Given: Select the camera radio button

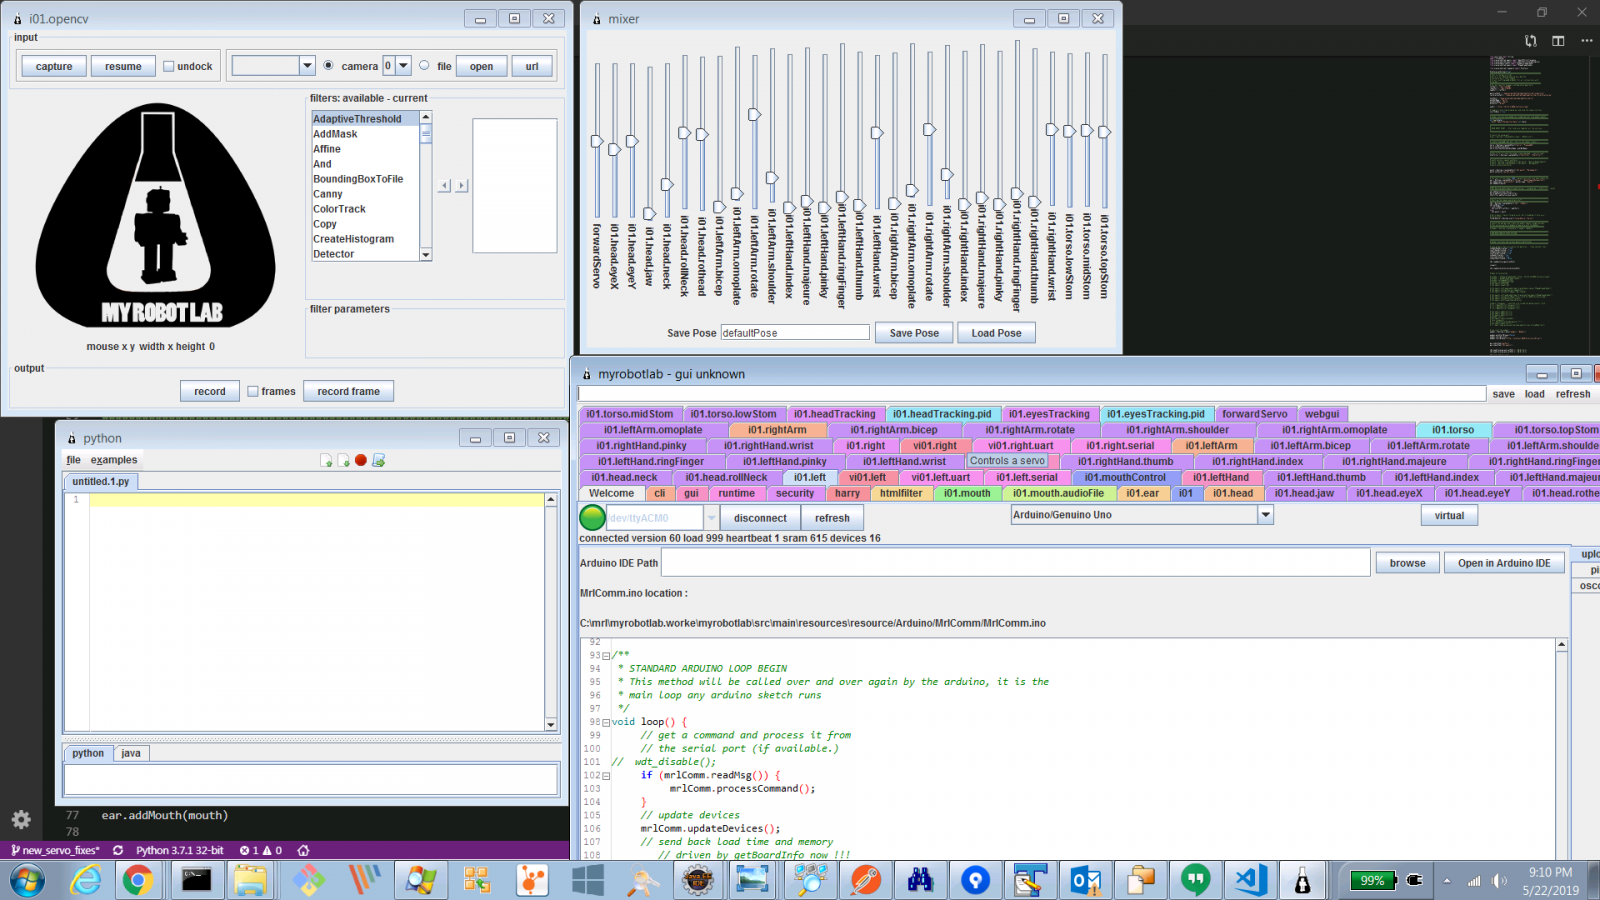Looking at the screenshot, I should [328, 65].
